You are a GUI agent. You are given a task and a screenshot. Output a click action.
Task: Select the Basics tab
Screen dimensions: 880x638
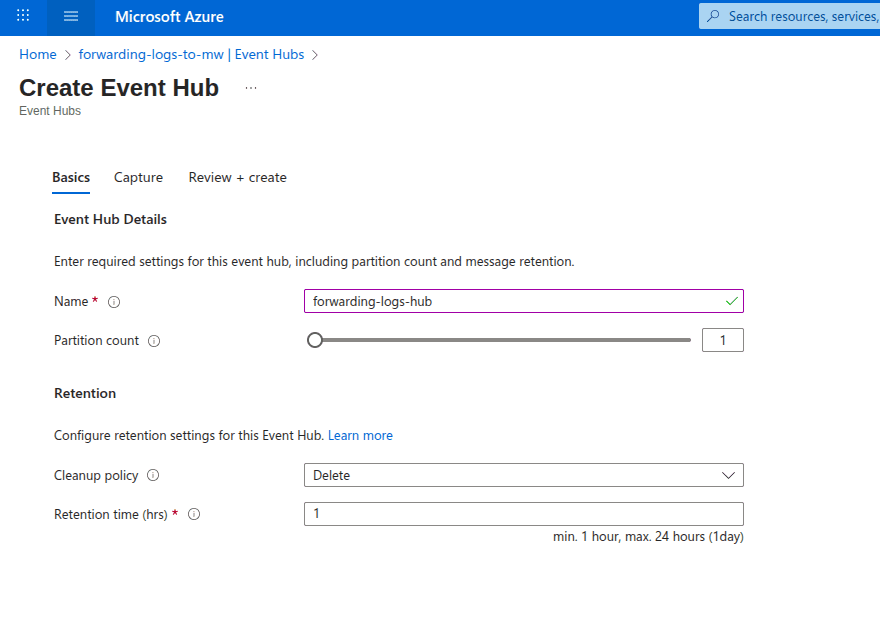pyautogui.click(x=71, y=177)
